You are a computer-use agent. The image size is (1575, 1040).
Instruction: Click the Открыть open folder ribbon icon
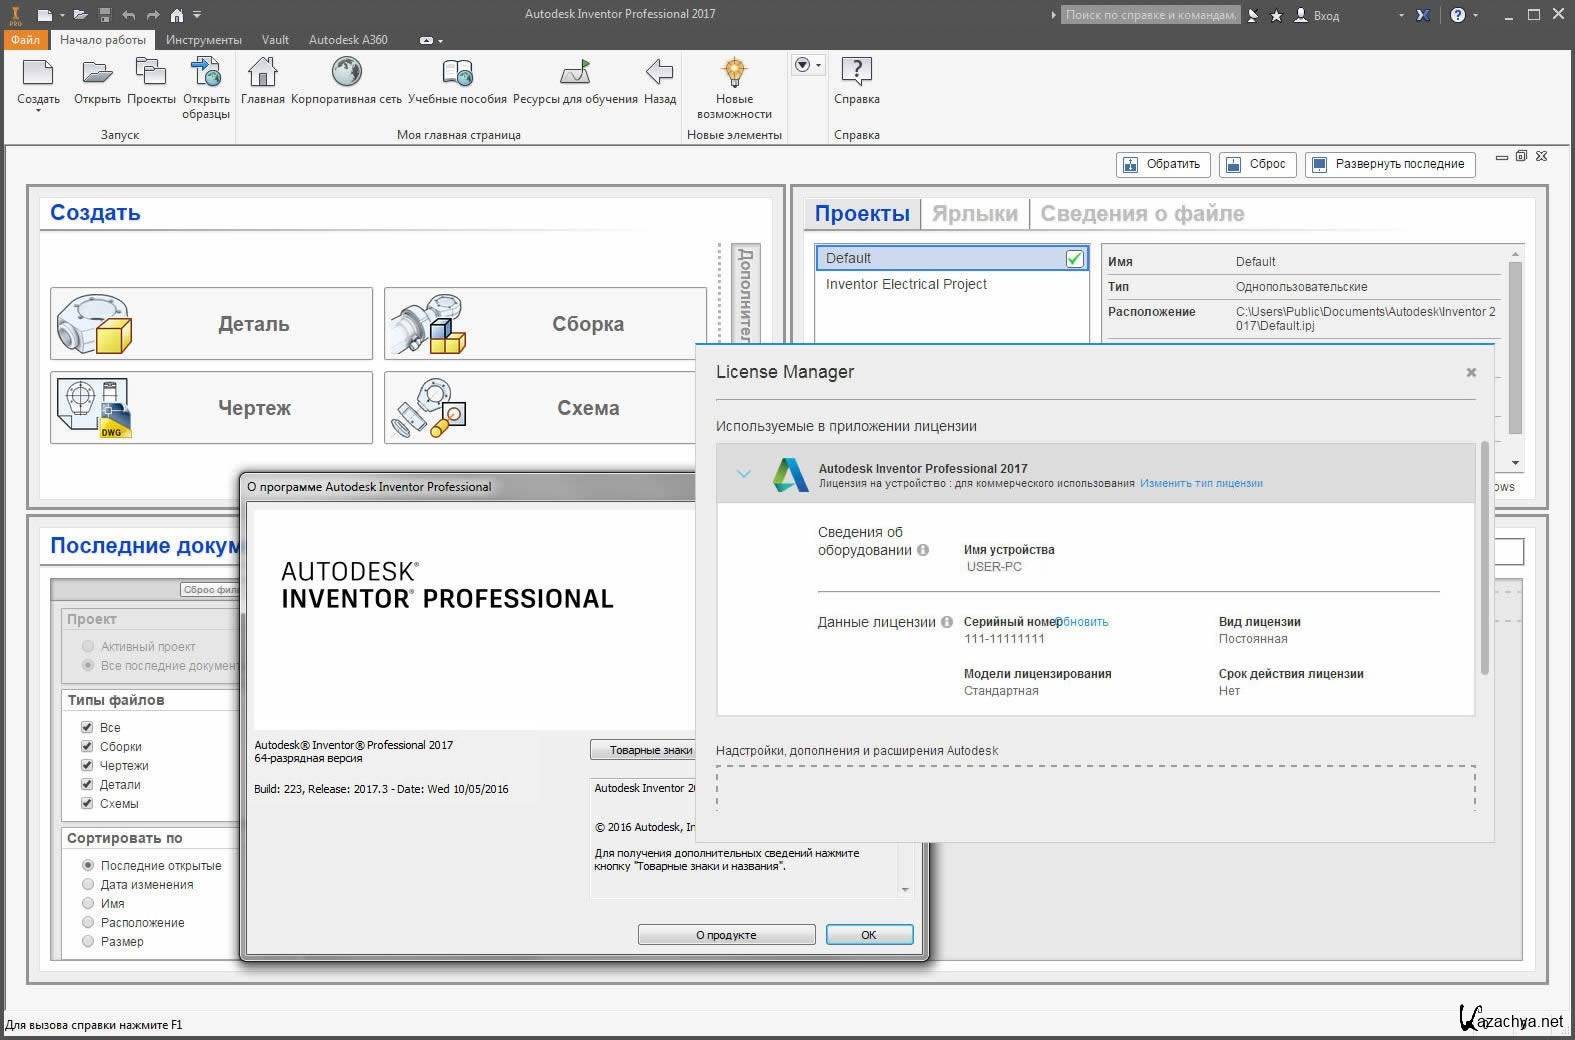pos(97,72)
